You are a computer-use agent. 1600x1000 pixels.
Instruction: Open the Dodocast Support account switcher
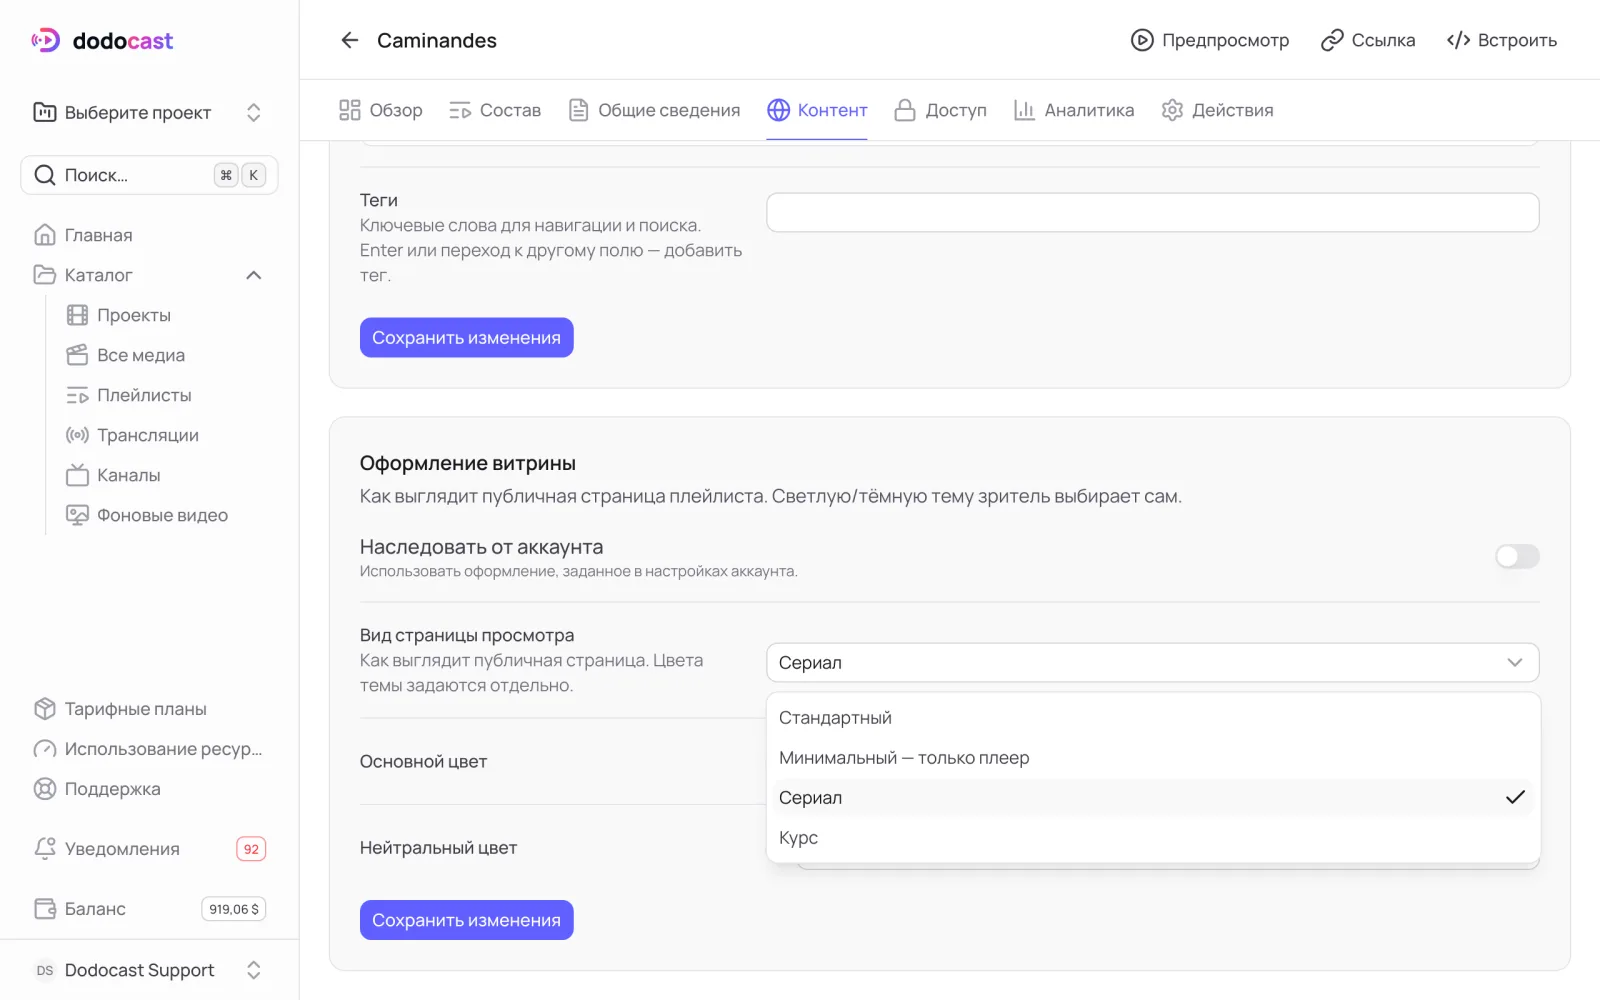[x=150, y=970]
